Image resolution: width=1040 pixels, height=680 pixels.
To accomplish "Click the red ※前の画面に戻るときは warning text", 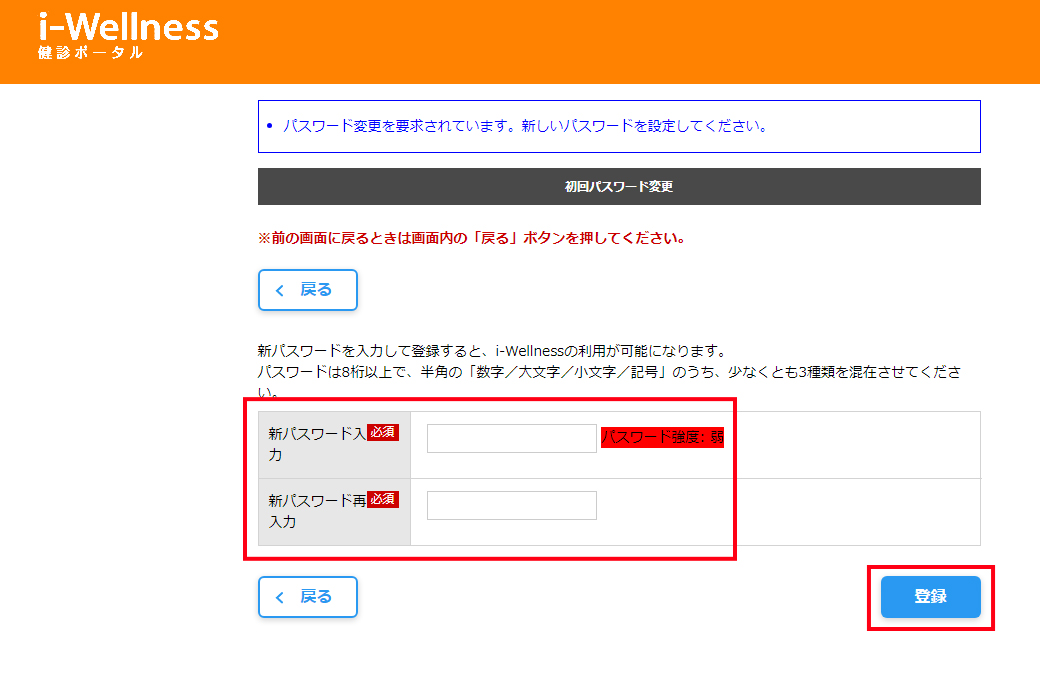I will (x=472, y=238).
